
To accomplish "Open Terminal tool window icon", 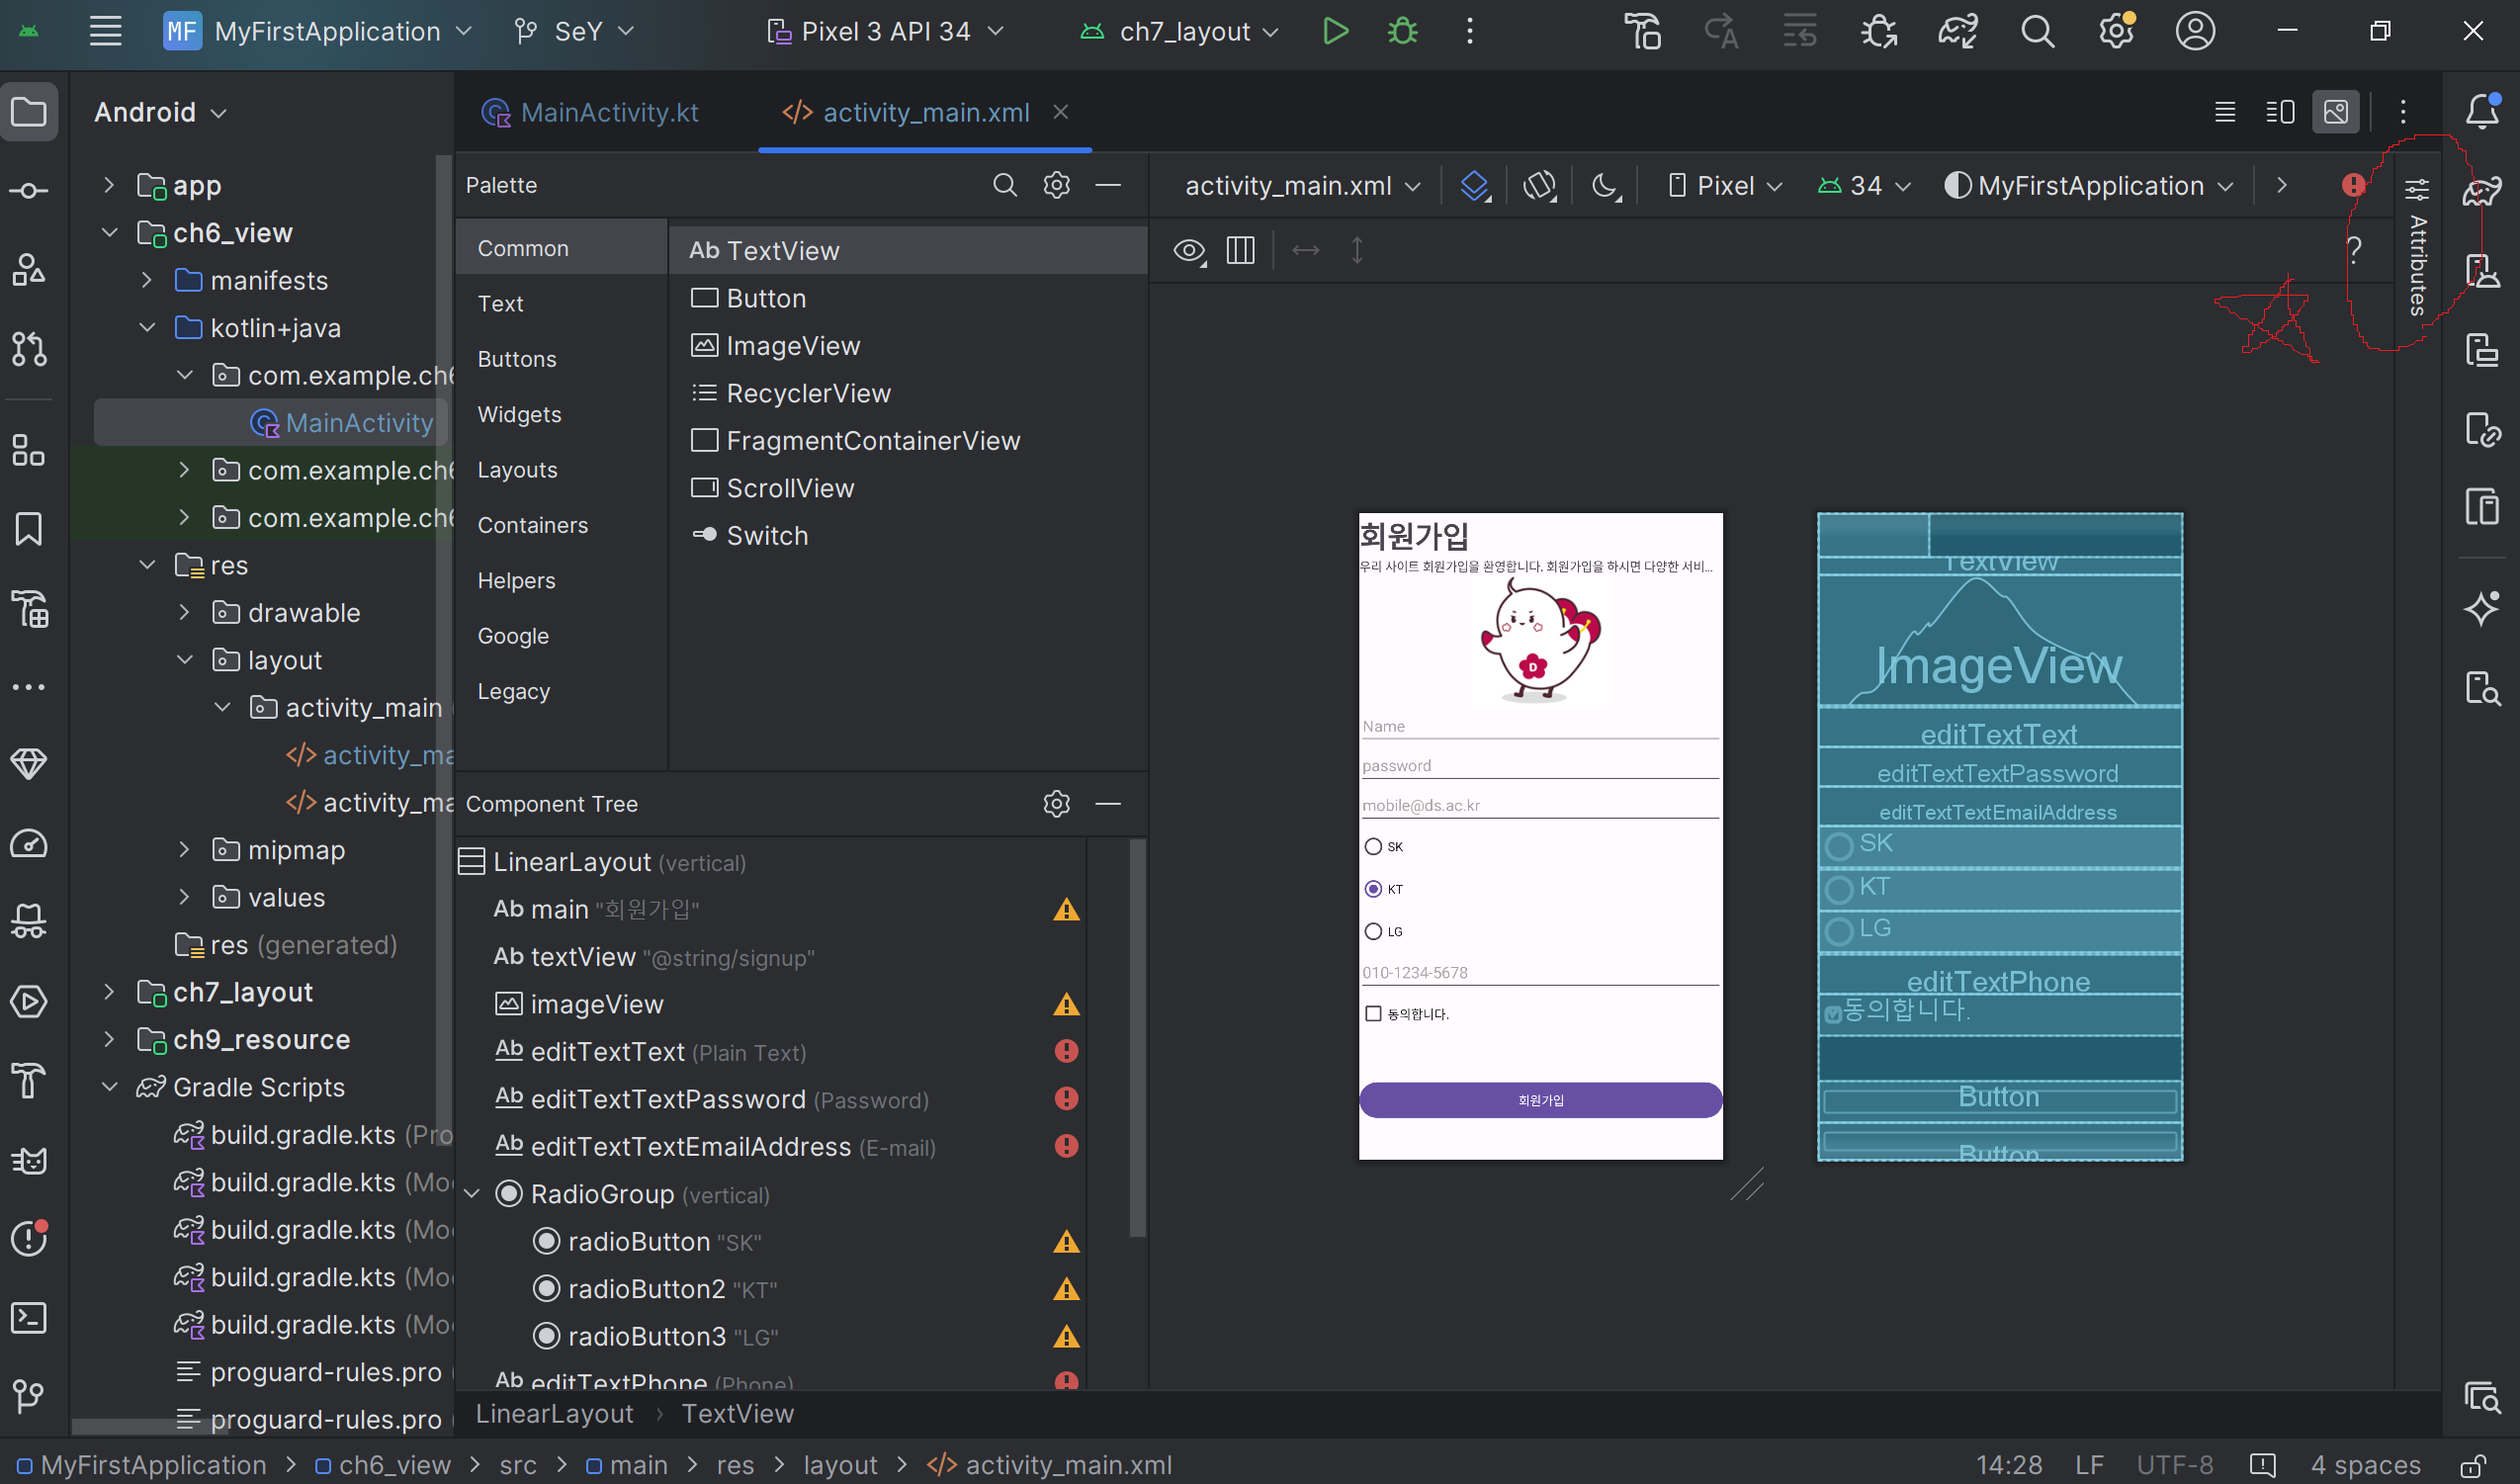I will [28, 1318].
